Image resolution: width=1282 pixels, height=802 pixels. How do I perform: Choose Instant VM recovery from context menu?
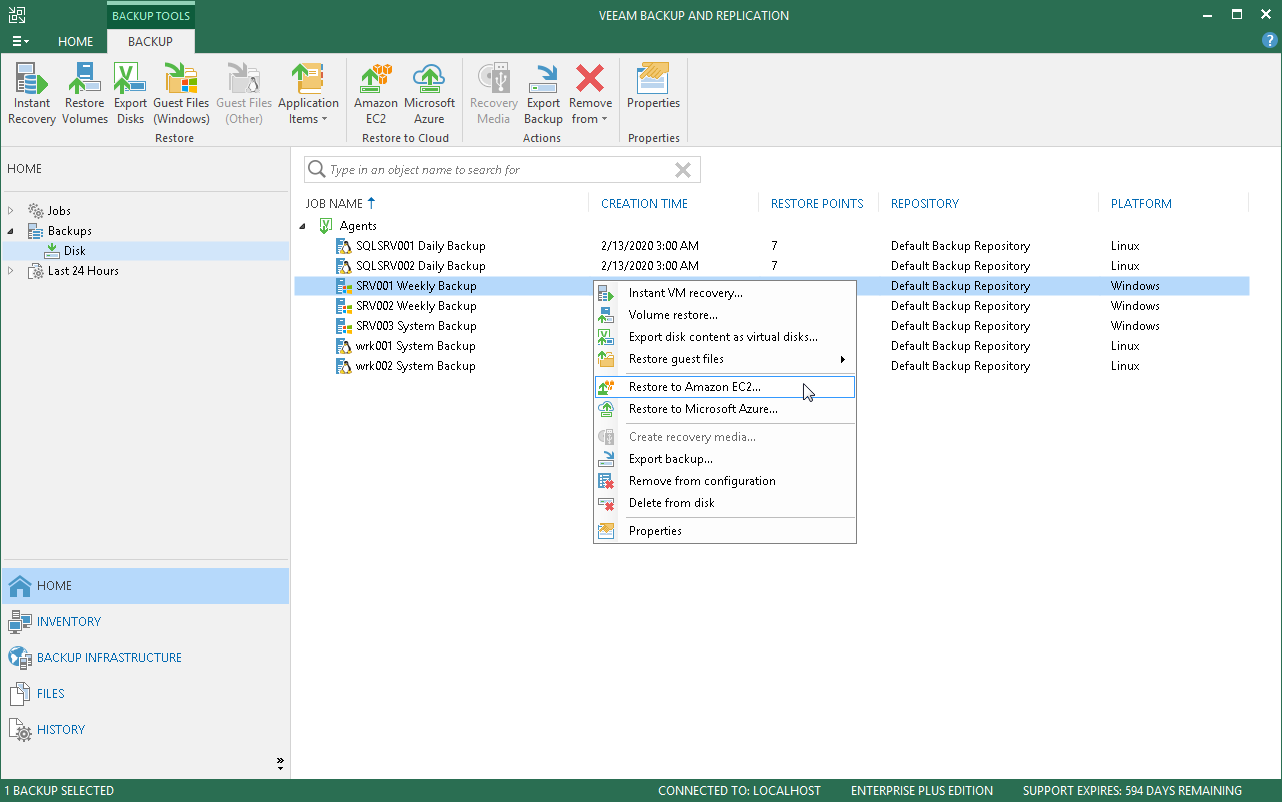tap(725, 293)
